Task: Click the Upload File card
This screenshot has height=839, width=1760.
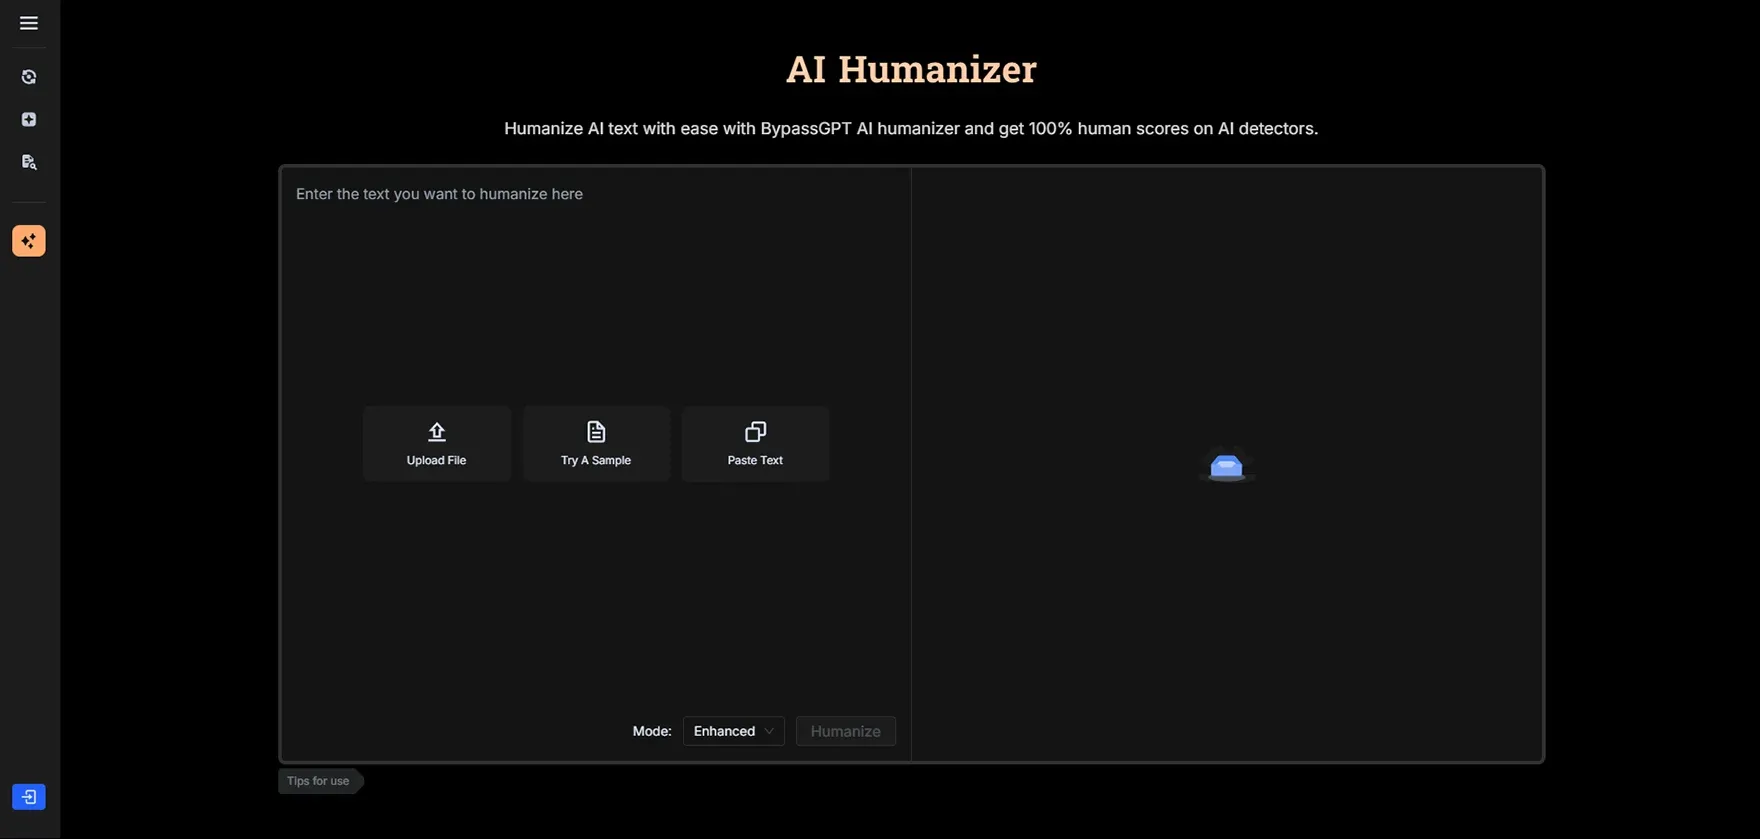Action: pos(437,444)
